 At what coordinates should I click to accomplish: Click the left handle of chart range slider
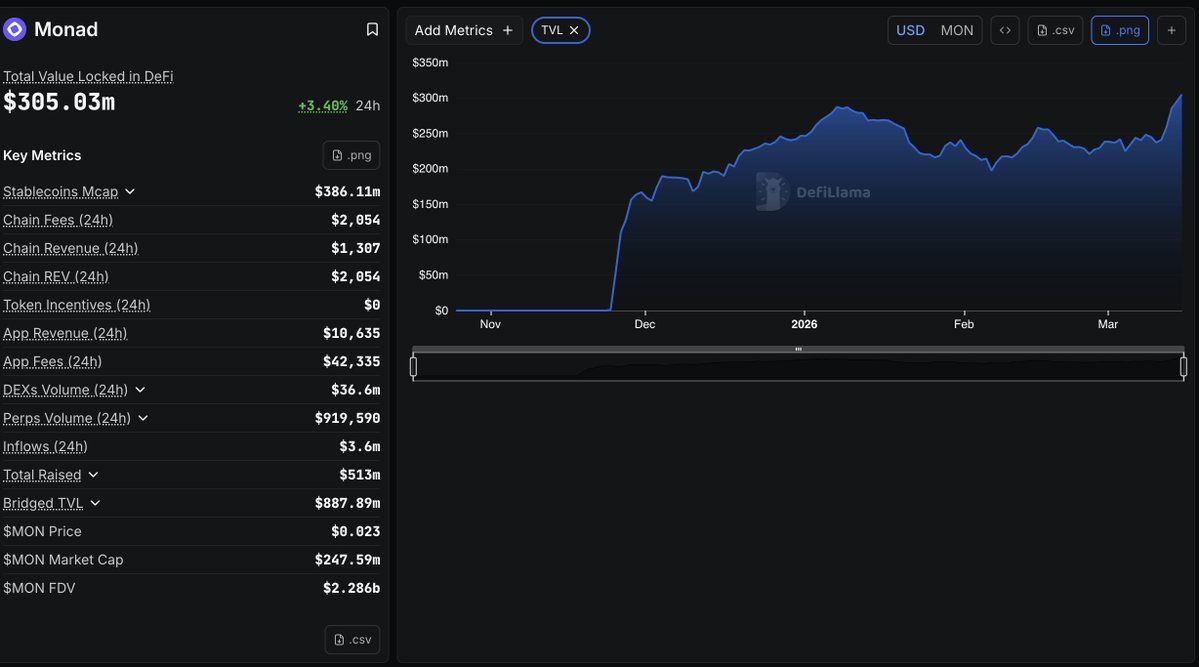click(x=414, y=367)
